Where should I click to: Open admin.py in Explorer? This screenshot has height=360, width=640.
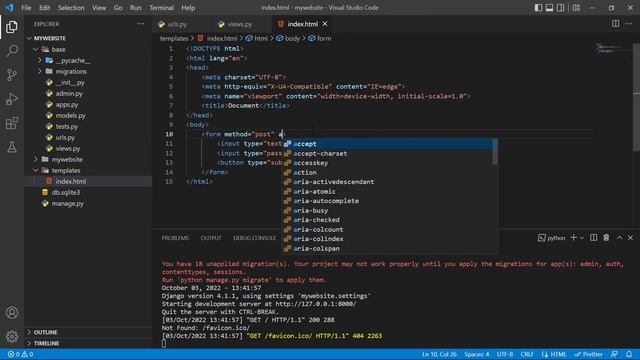pyautogui.click(x=69, y=93)
